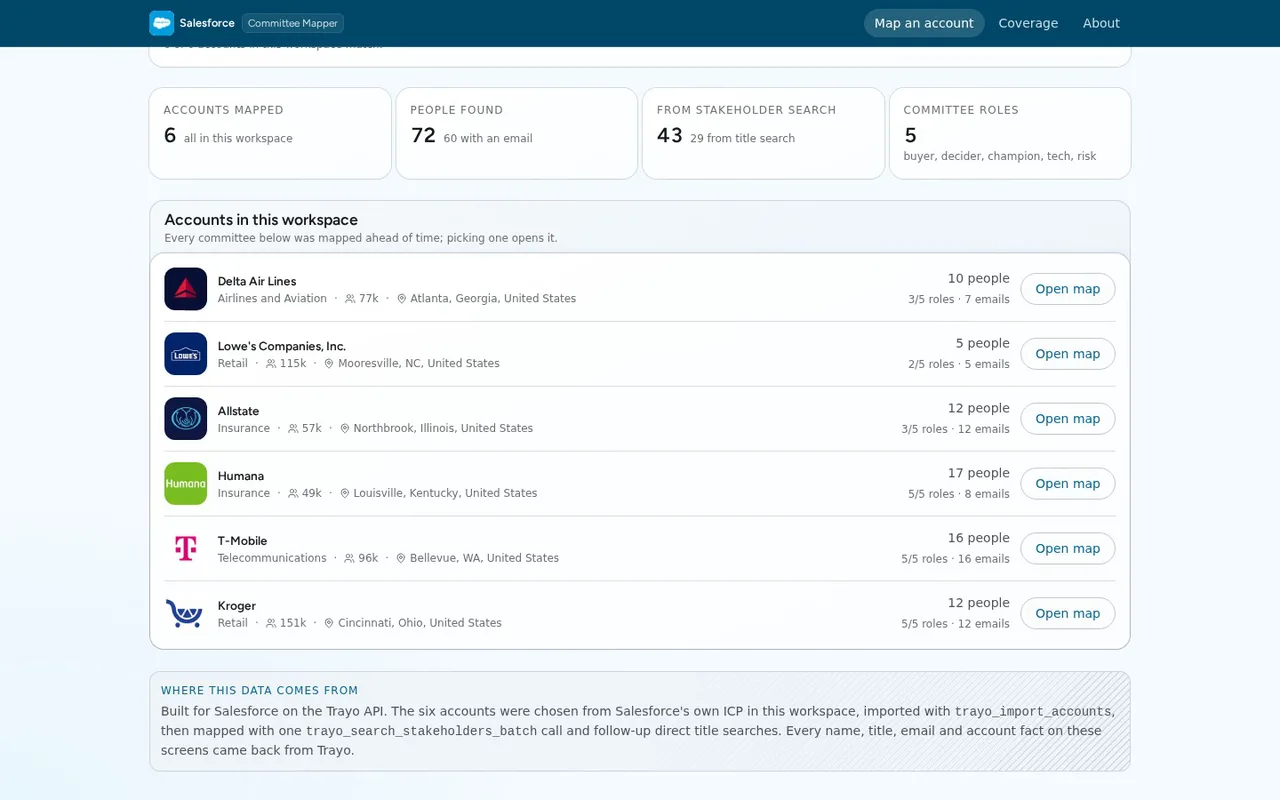Click the employee icon beside 151k
The image size is (1280, 800).
tap(271, 624)
